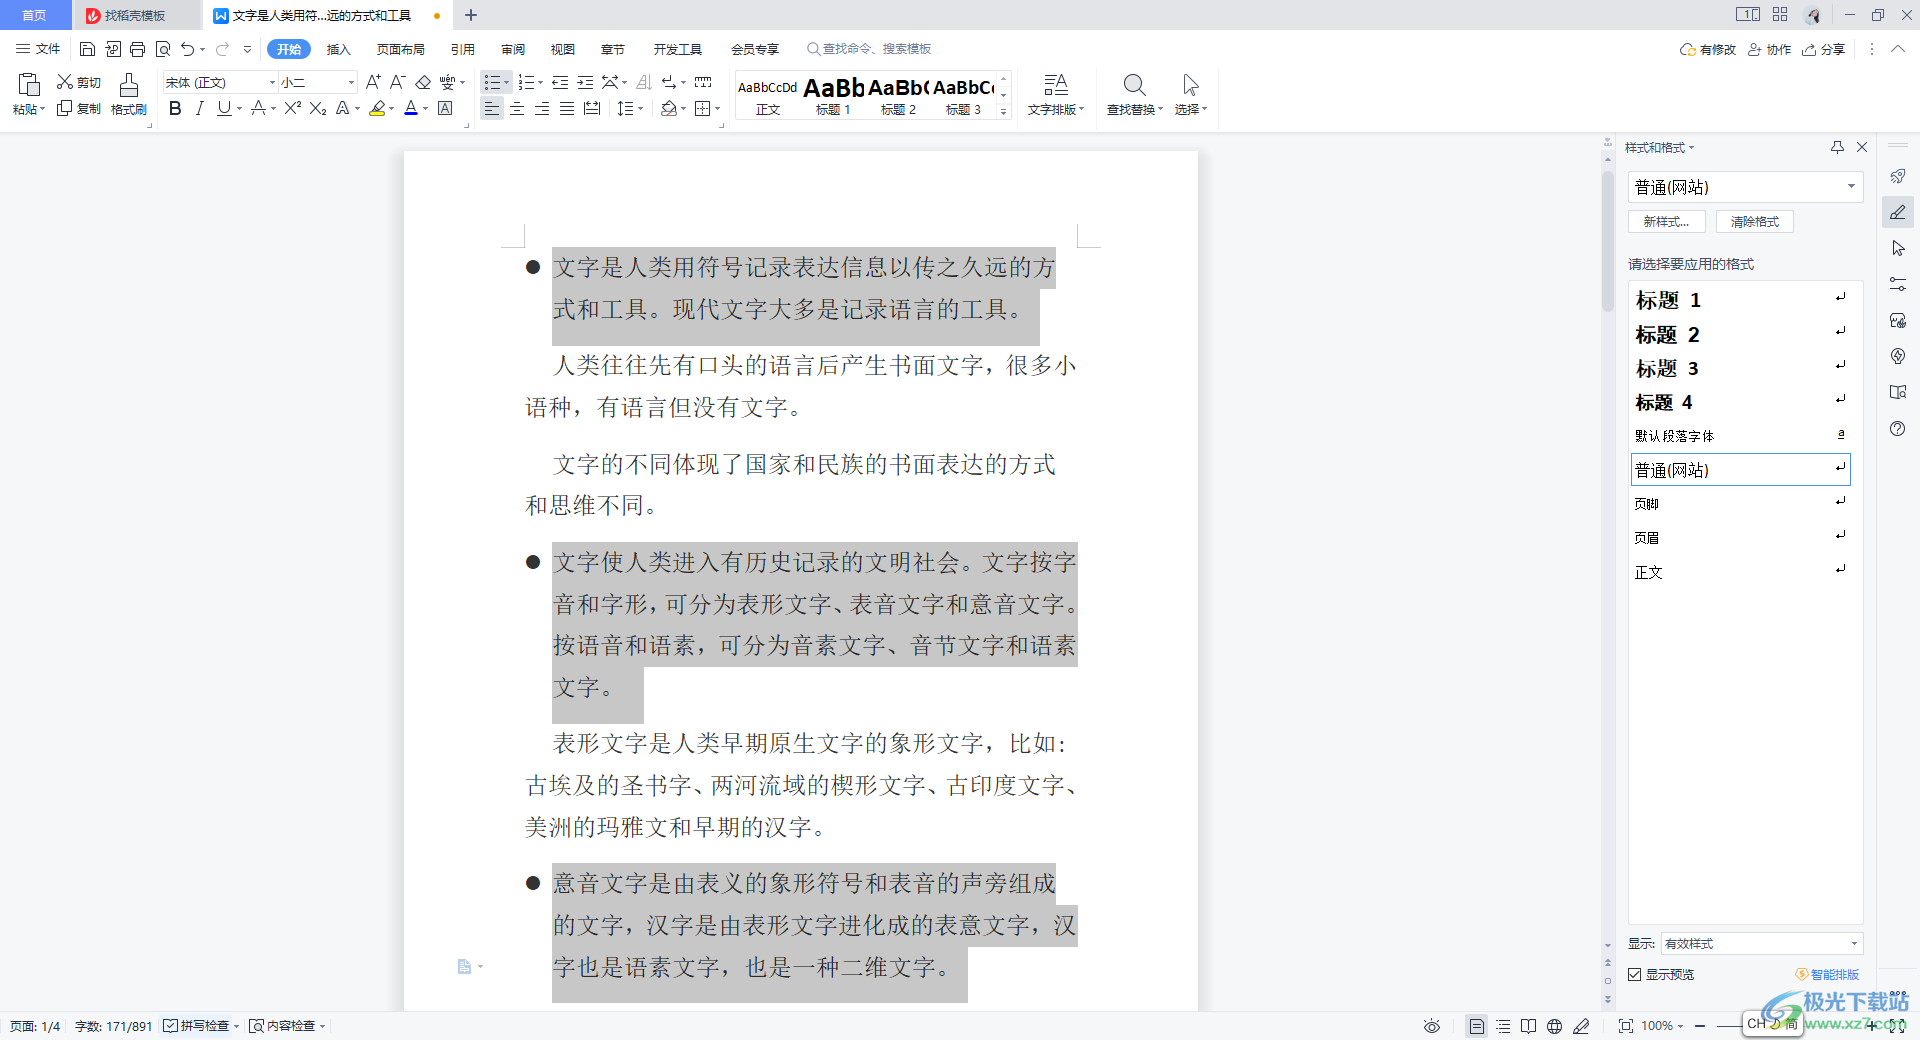The image size is (1920, 1040).
Task: Toggle bold formatting
Action: [x=175, y=108]
